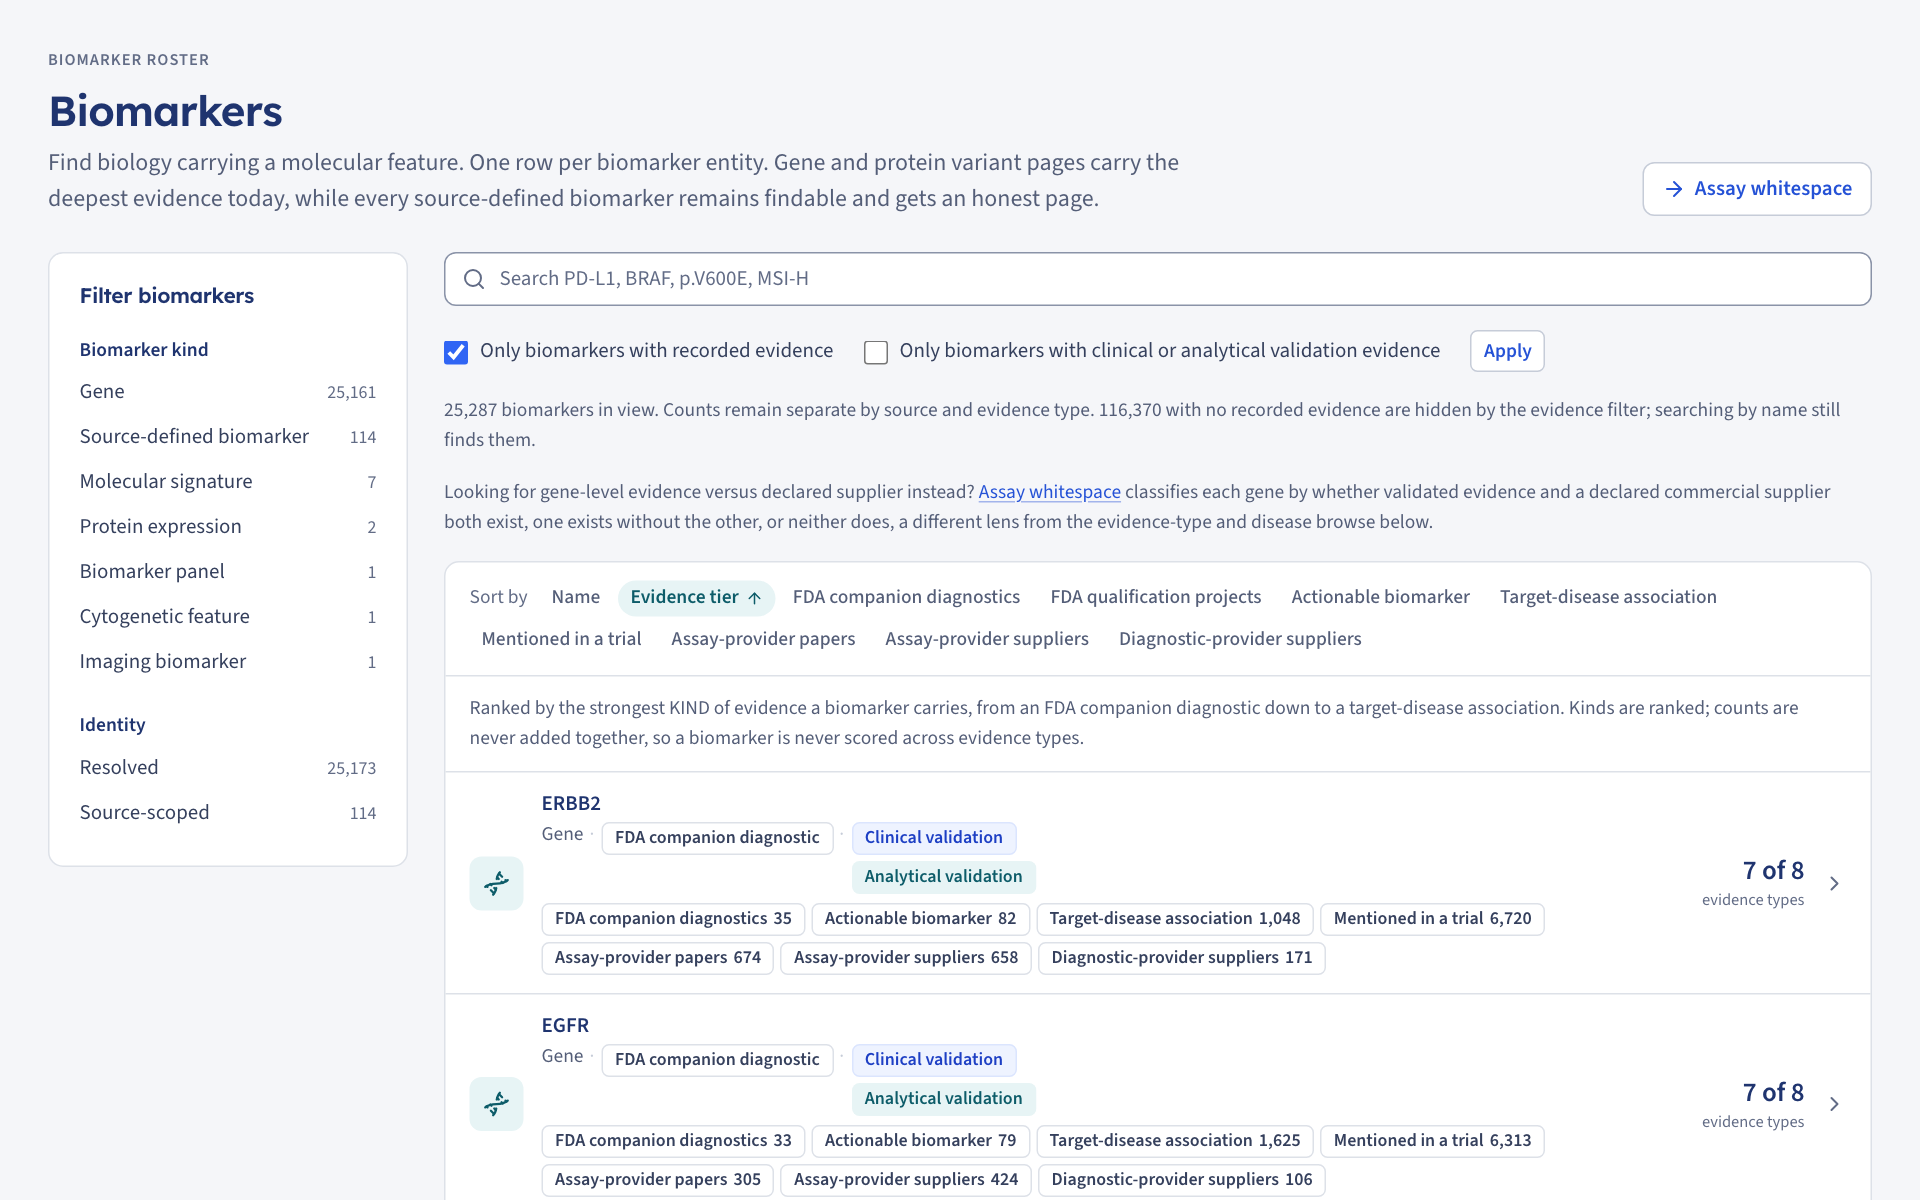The image size is (1920, 1200).
Task: Filter identity by Source-scoped
Action: tap(228, 813)
